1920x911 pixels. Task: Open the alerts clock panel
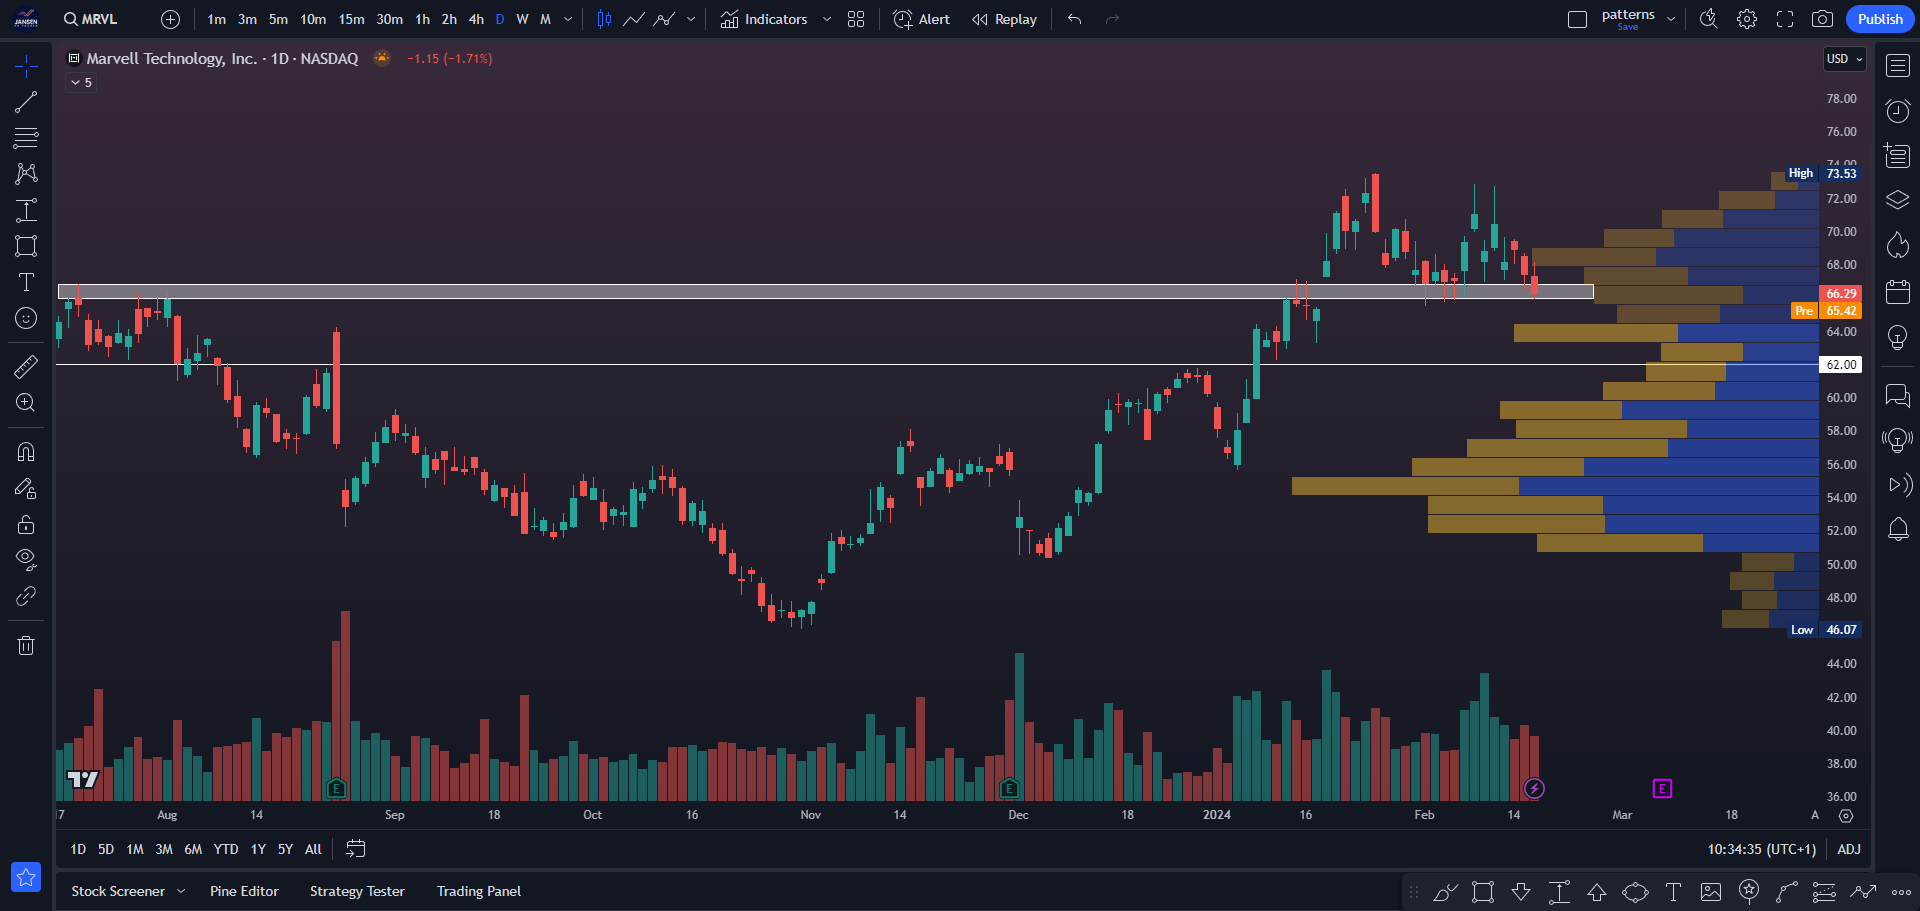[x=1898, y=111]
